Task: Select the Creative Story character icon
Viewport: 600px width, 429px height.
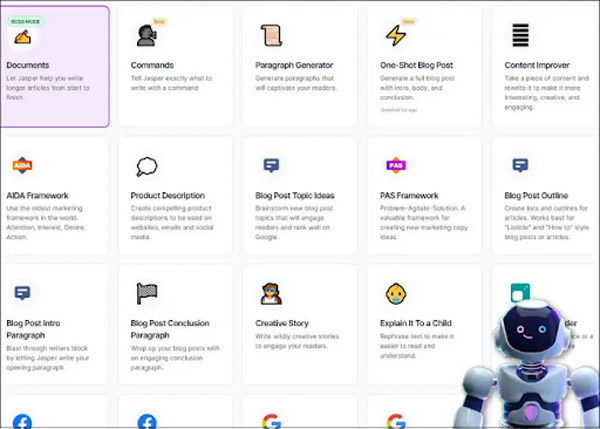Action: pyautogui.click(x=270, y=293)
